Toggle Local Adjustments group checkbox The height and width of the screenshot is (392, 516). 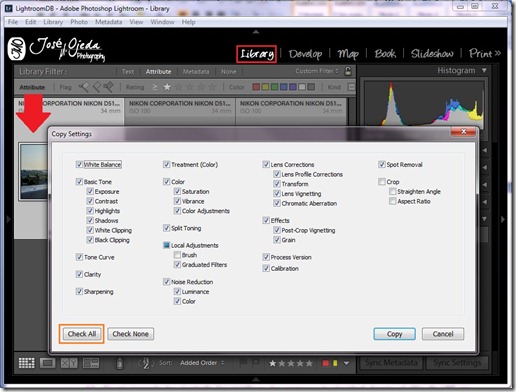point(166,245)
